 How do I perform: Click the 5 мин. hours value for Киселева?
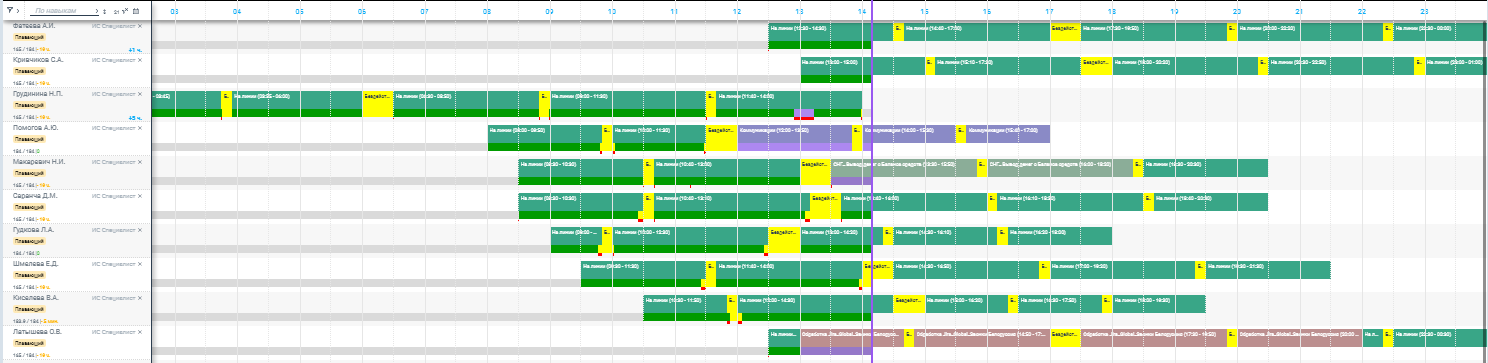tap(50, 321)
